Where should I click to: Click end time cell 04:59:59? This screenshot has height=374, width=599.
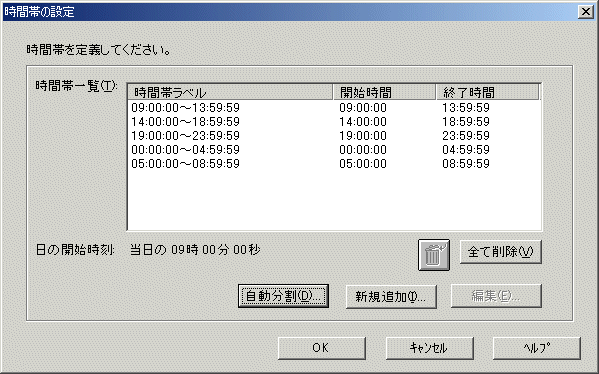(x=466, y=150)
